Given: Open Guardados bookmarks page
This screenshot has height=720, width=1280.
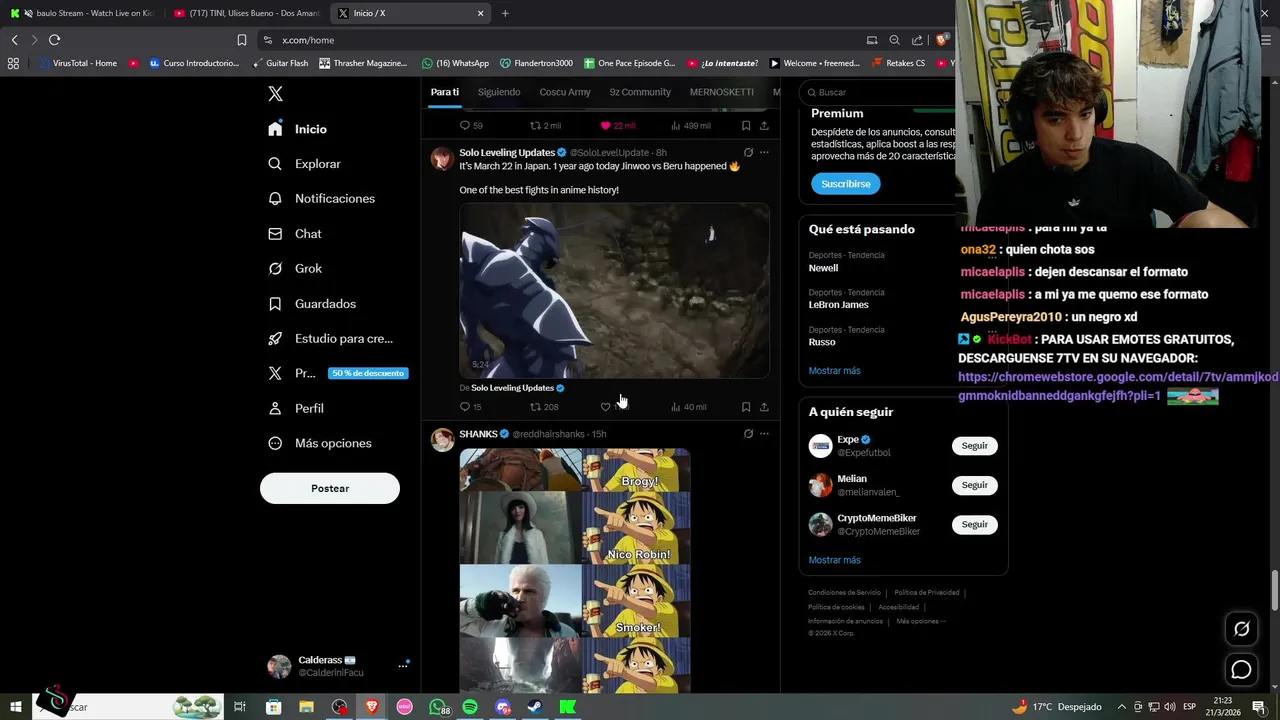Looking at the screenshot, I should click(312, 304).
